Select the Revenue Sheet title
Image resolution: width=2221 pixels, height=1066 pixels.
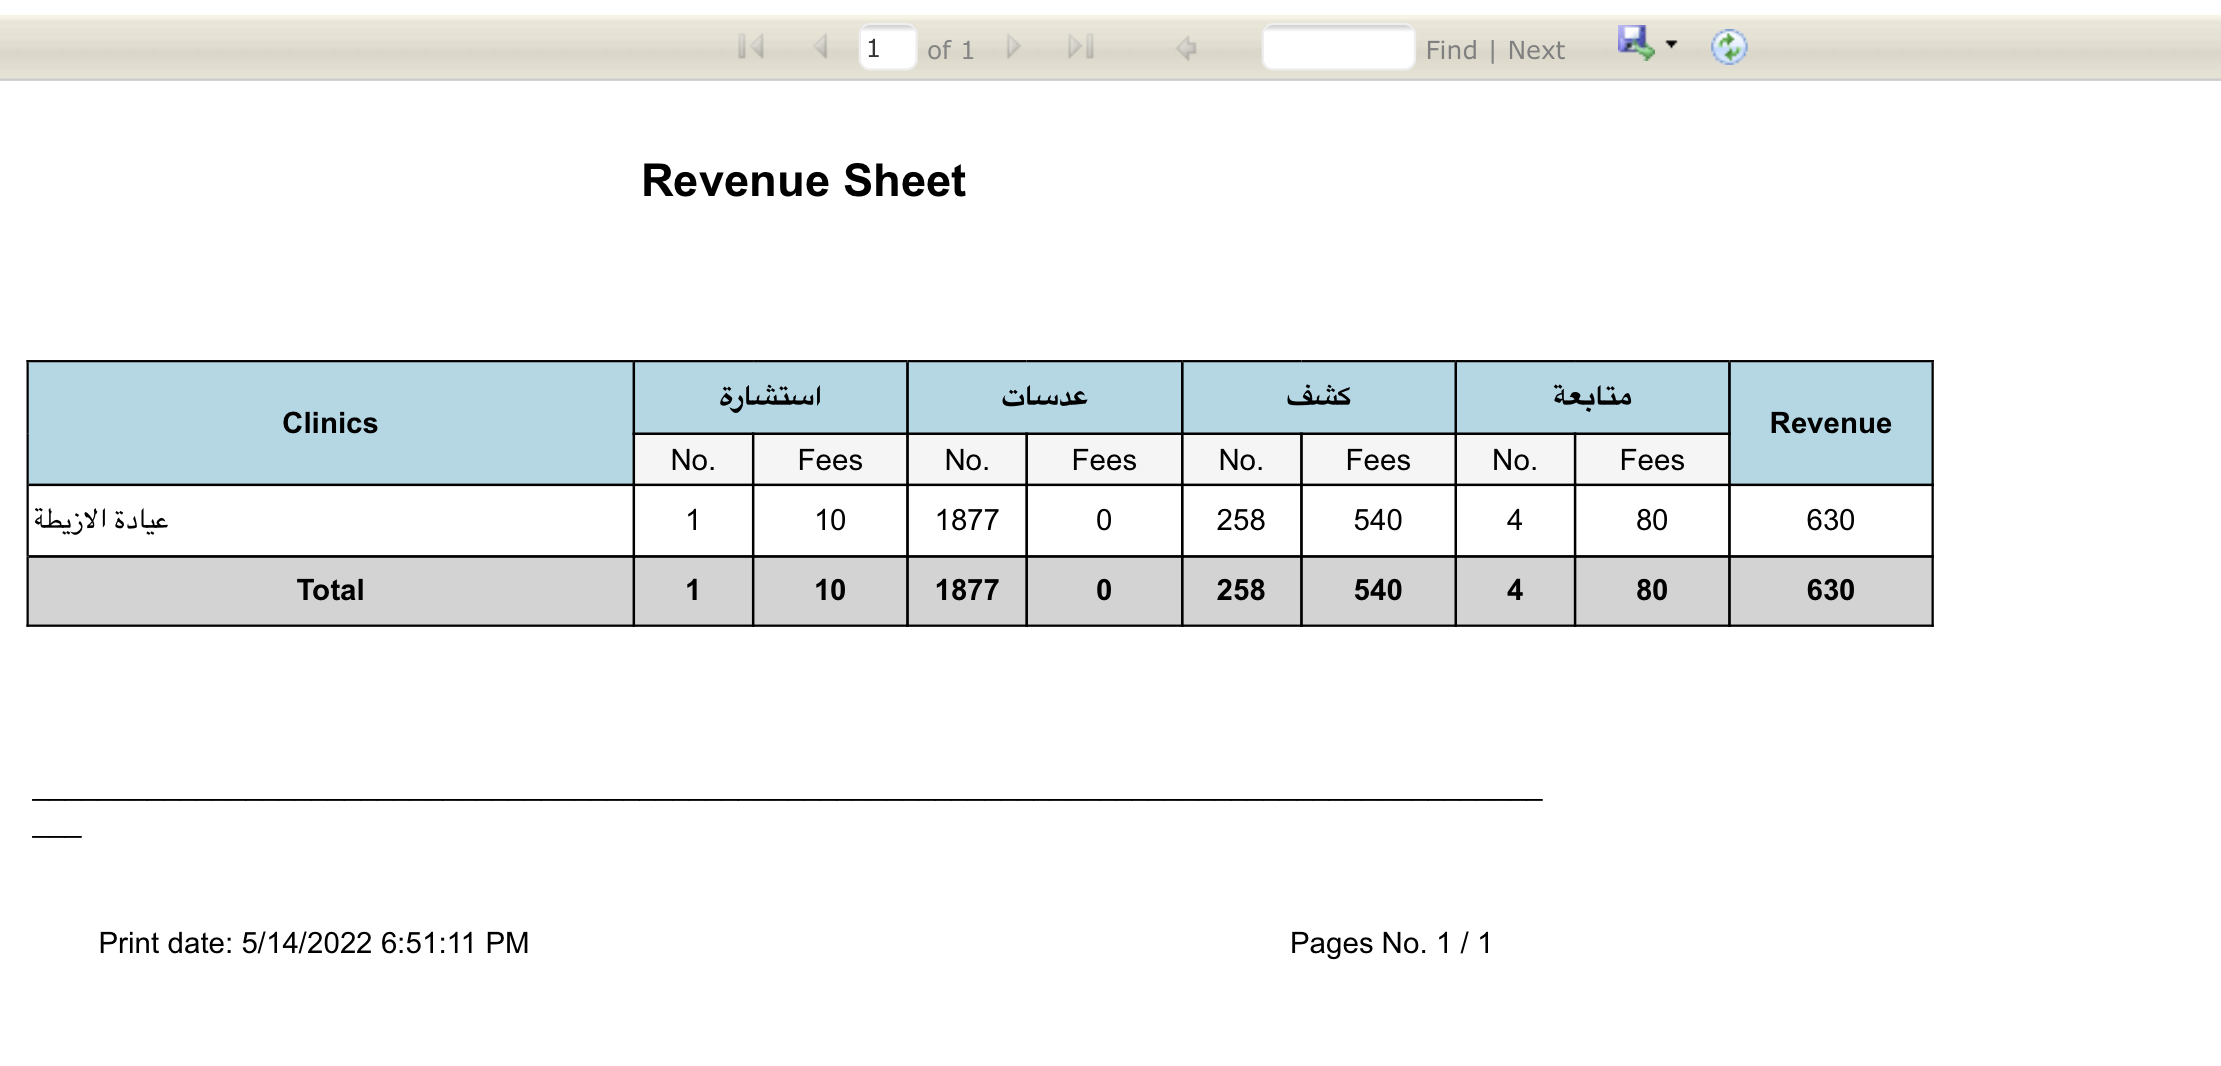click(803, 181)
